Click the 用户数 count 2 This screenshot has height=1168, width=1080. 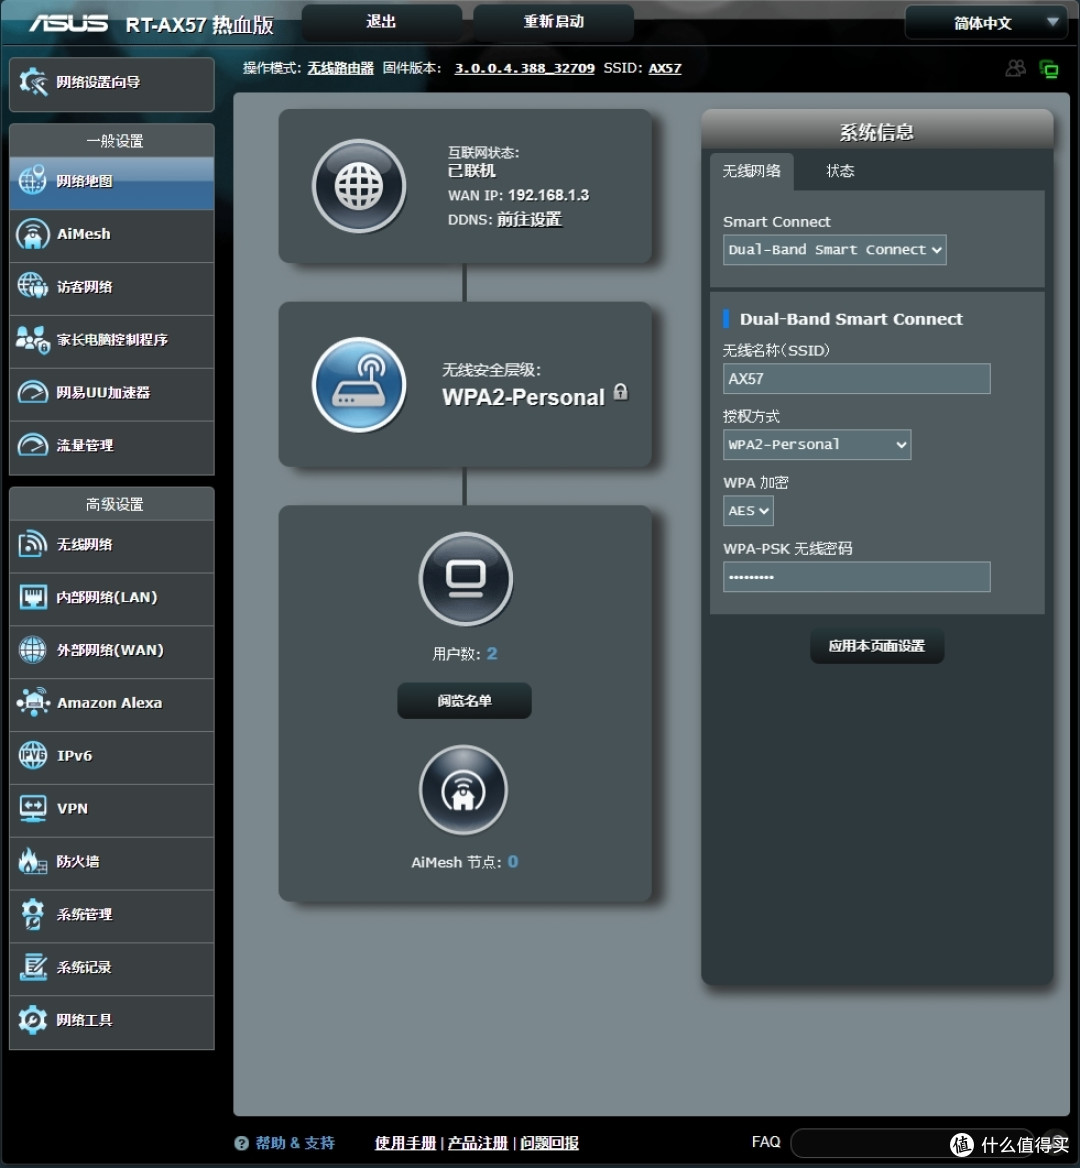tap(492, 653)
